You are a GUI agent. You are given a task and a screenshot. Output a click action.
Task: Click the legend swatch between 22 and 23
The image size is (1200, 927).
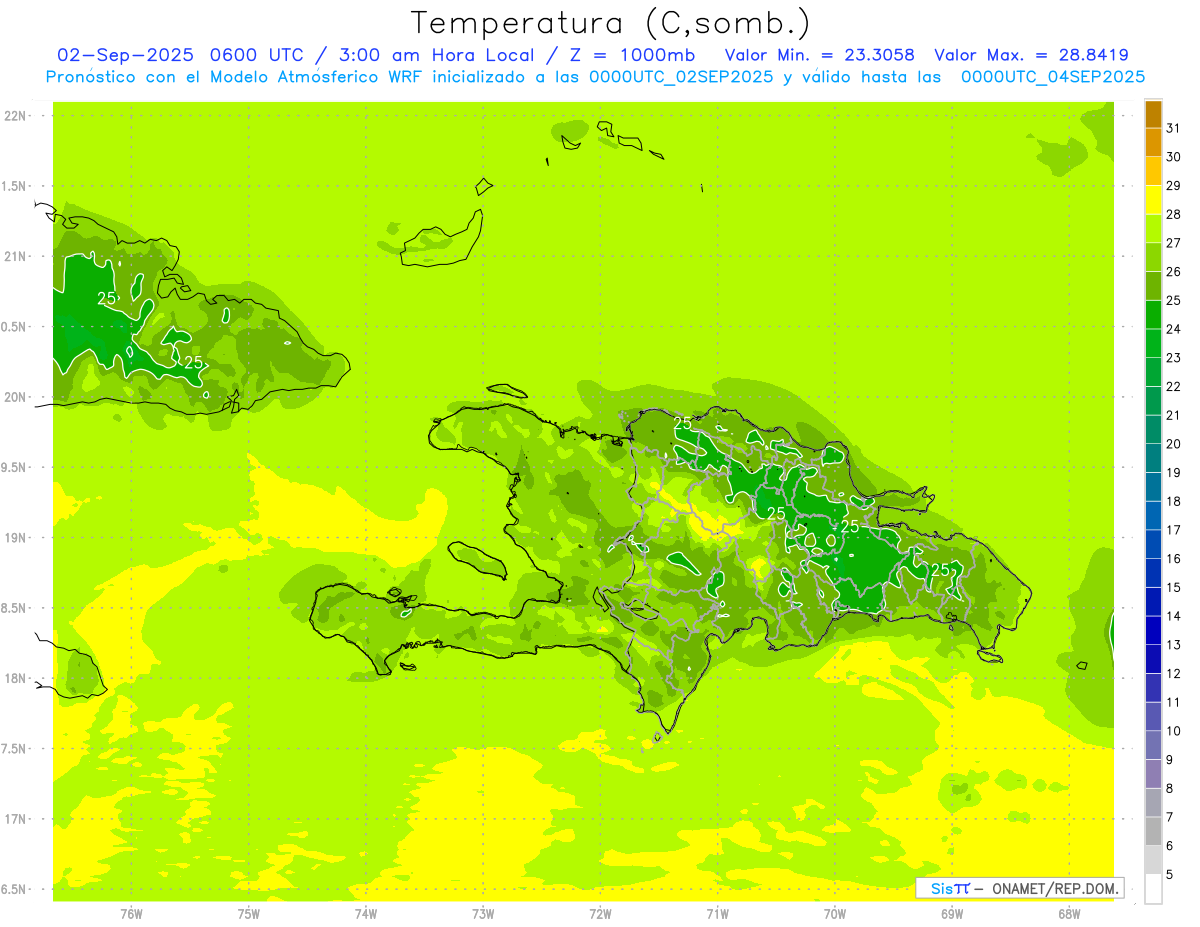click(1153, 372)
